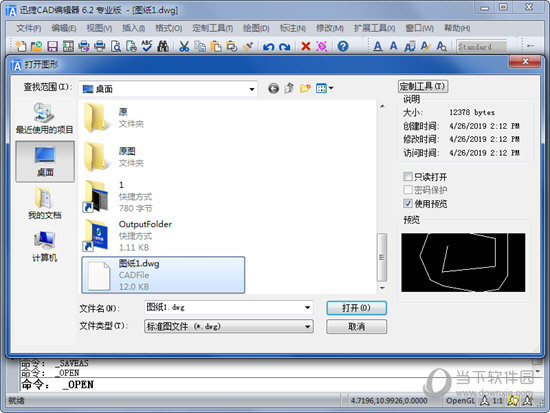Click the file list scroll up arrow

coord(382,106)
